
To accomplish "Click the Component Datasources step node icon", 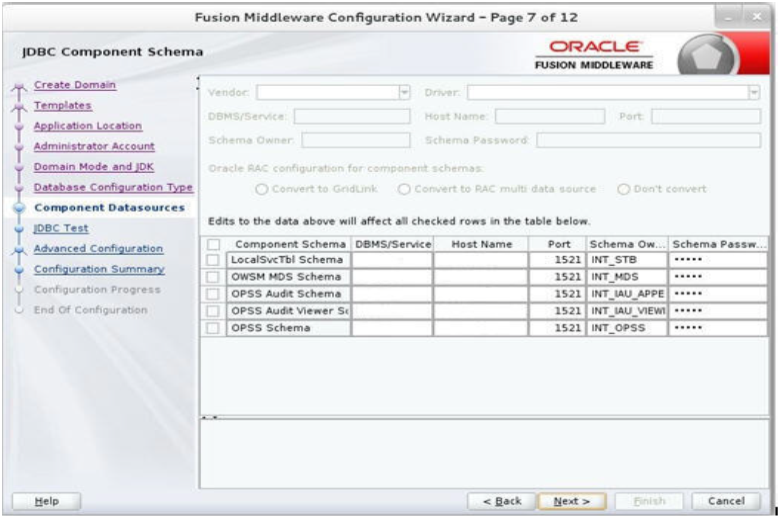I will pyautogui.click(x=19, y=208).
